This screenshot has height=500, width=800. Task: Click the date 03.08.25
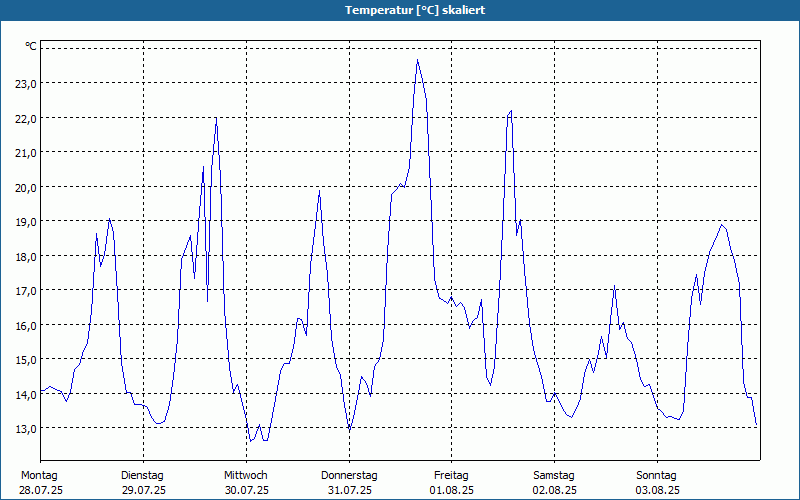click(658, 490)
